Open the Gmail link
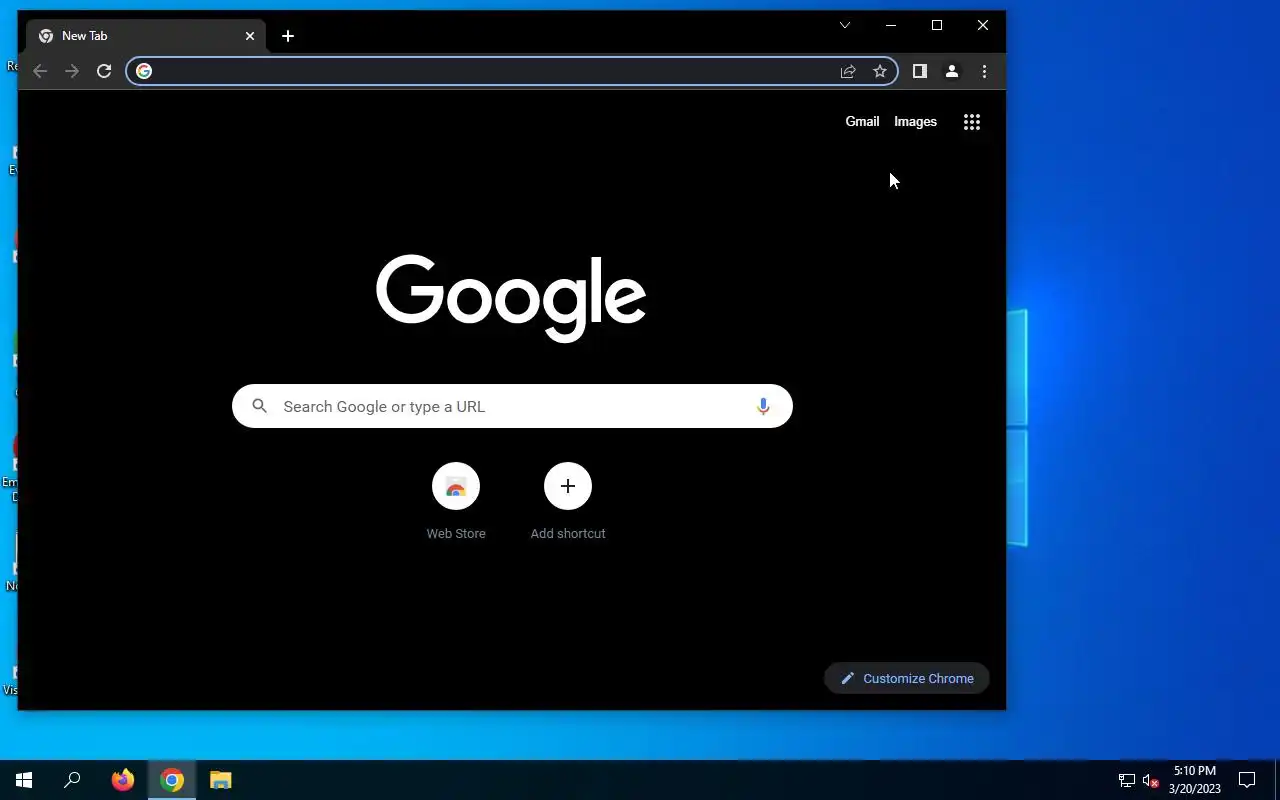Screen dimensions: 1280x800 (x=862, y=122)
